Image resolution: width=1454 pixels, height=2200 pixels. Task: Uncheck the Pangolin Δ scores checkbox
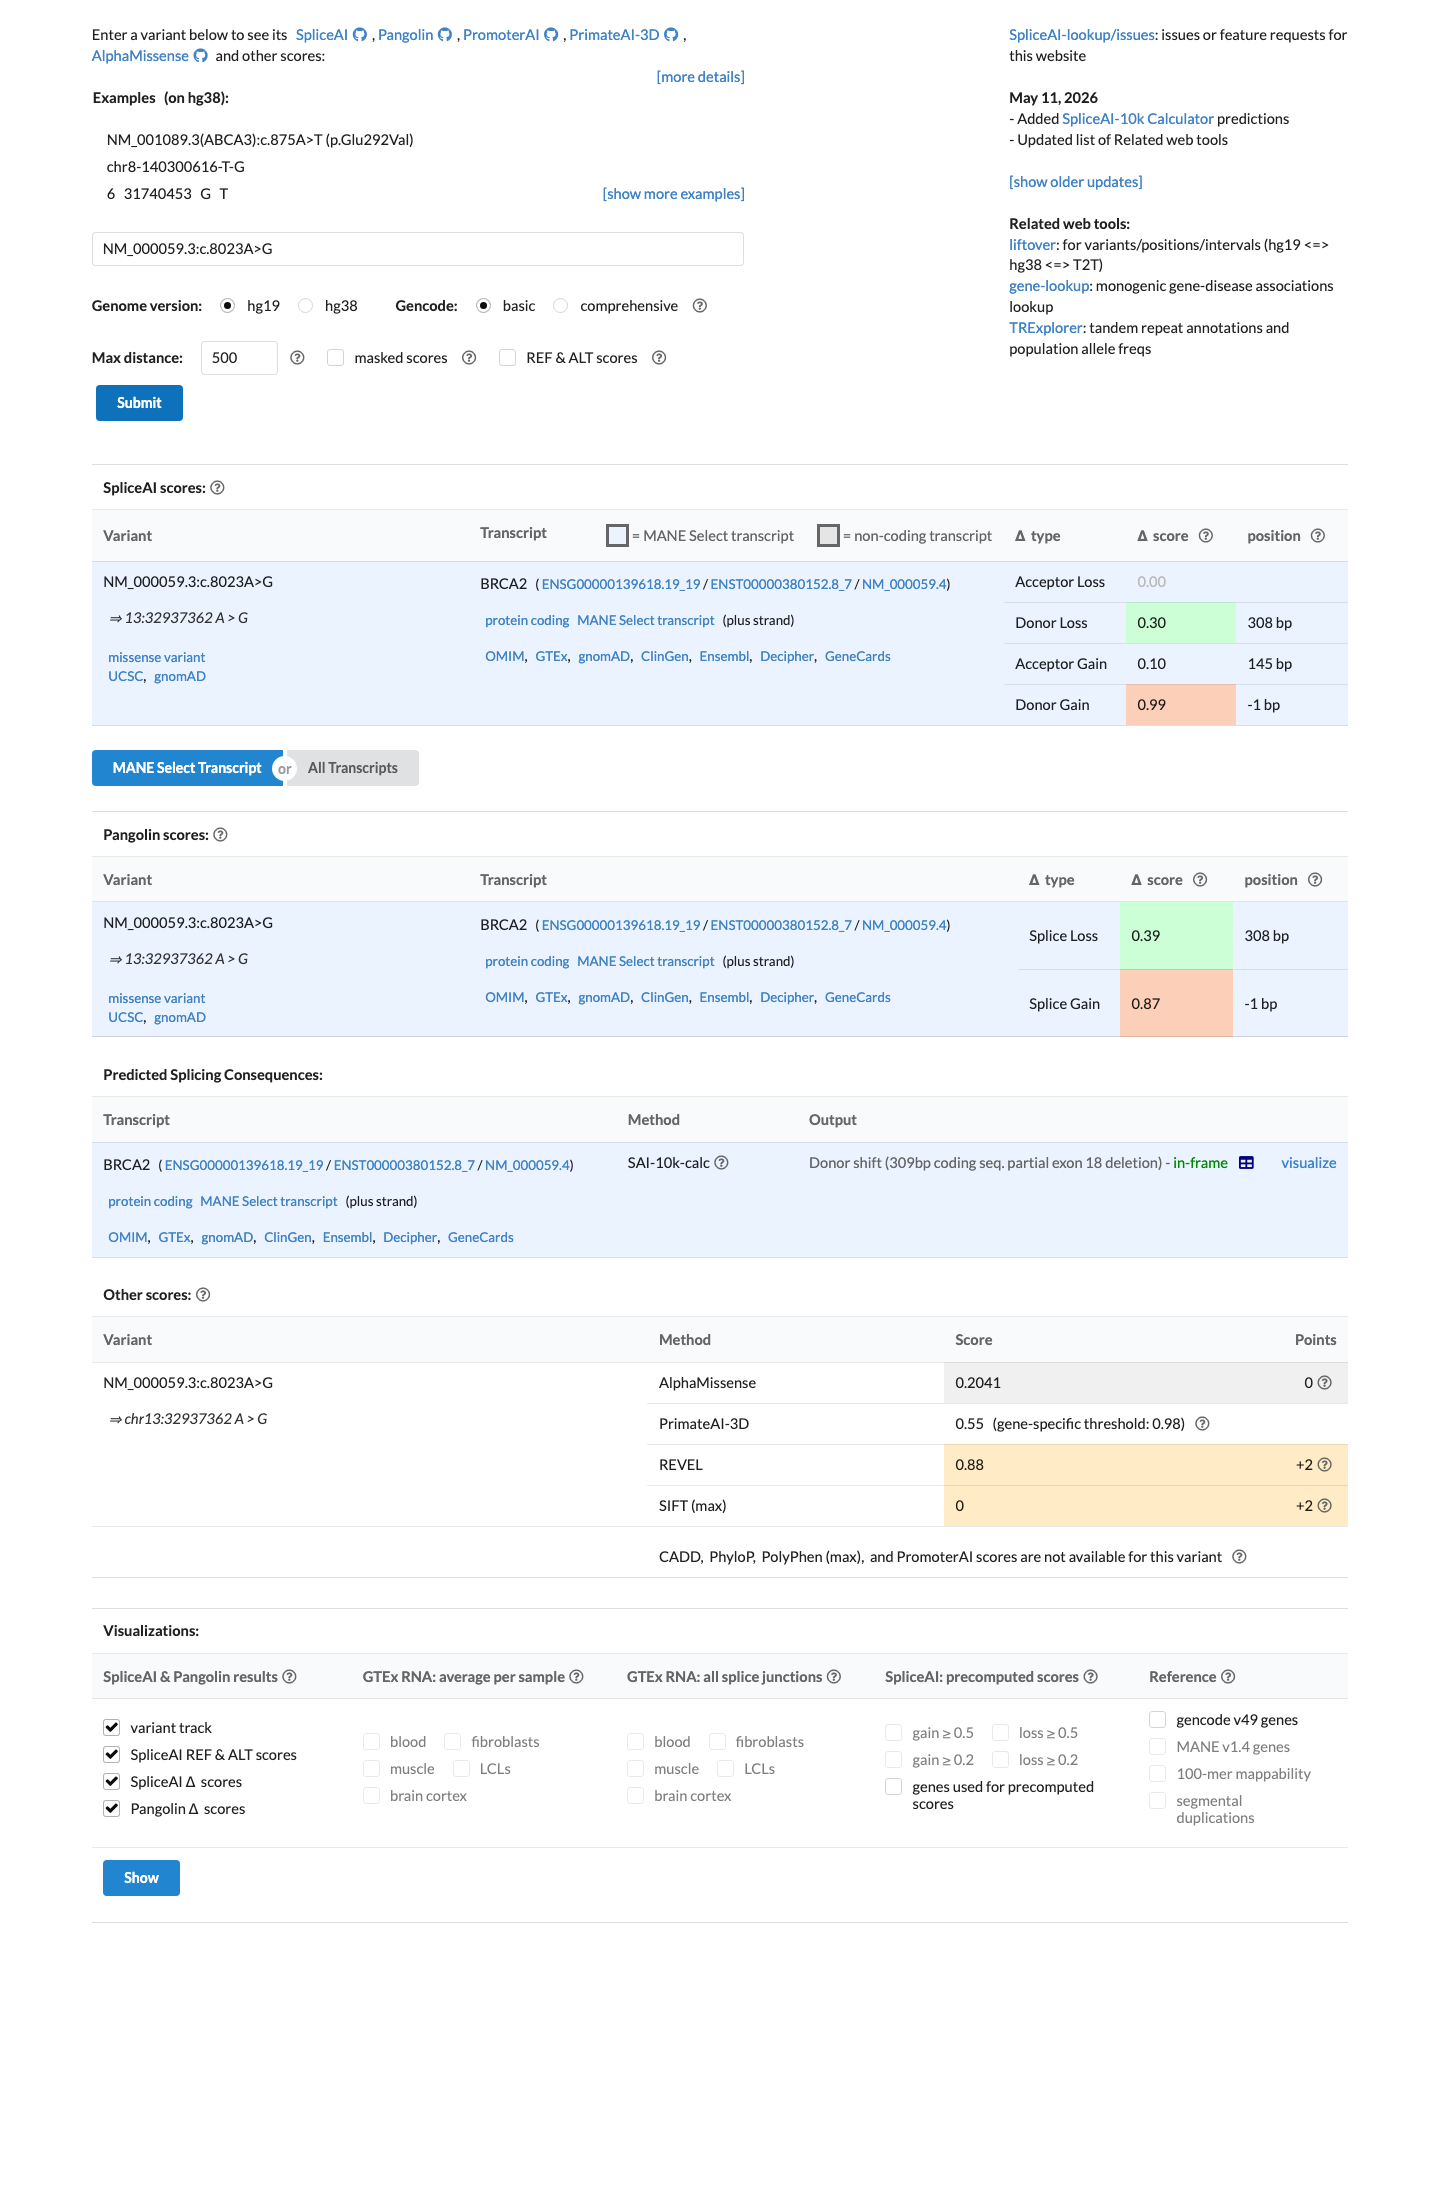(112, 1809)
